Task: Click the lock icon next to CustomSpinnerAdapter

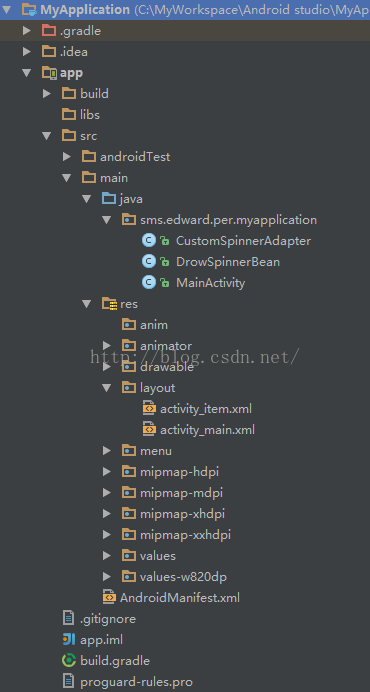Action: click(x=165, y=241)
